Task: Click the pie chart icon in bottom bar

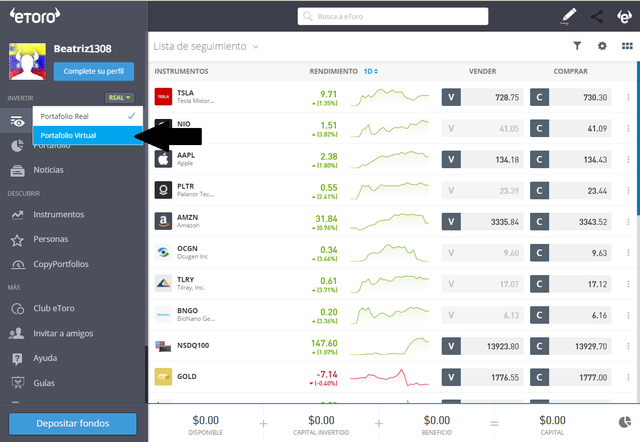Action: pyautogui.click(x=624, y=422)
